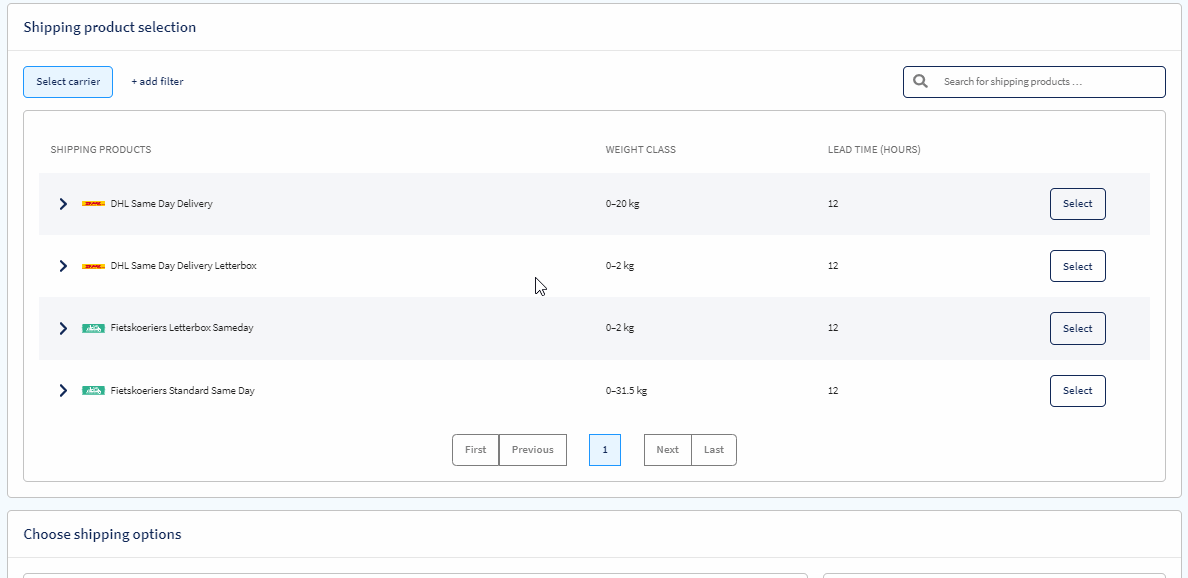Click the add filter link
This screenshot has width=1188, height=578.
[156, 81]
